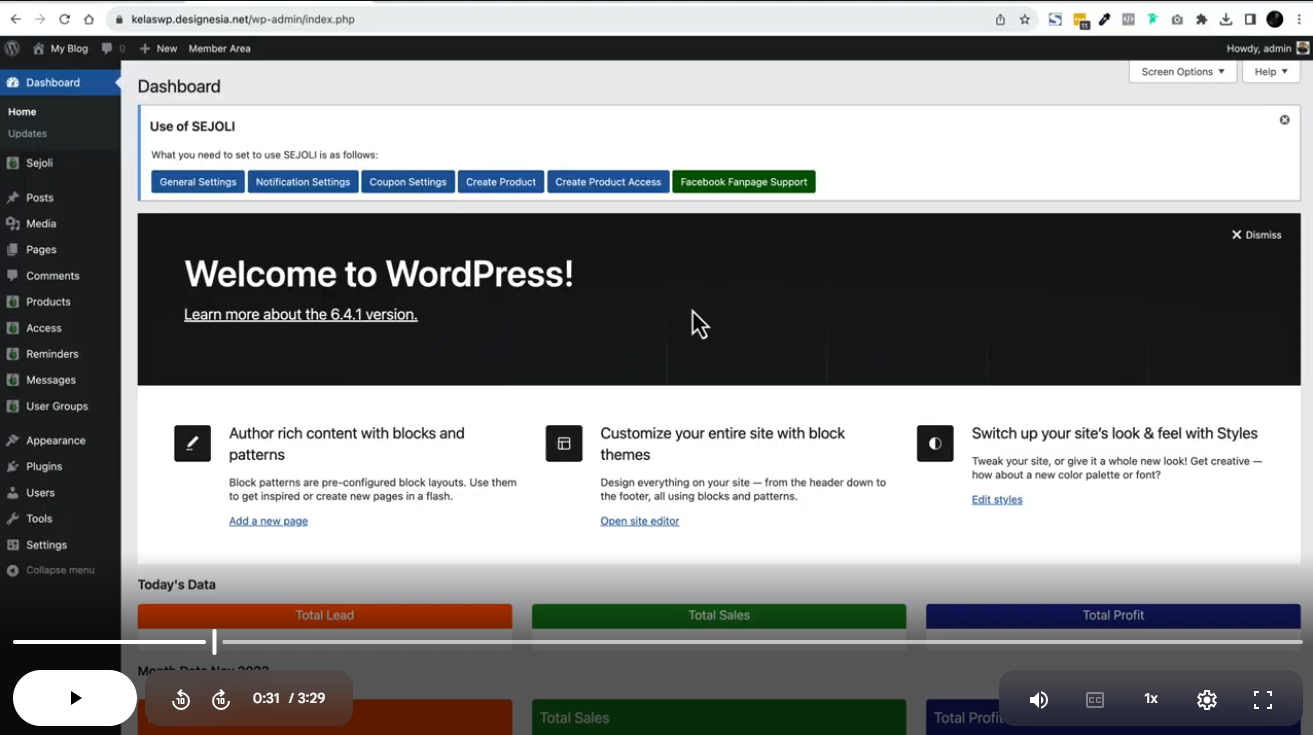
Task: Open the Plugins menu
Action: click(x=60, y=466)
